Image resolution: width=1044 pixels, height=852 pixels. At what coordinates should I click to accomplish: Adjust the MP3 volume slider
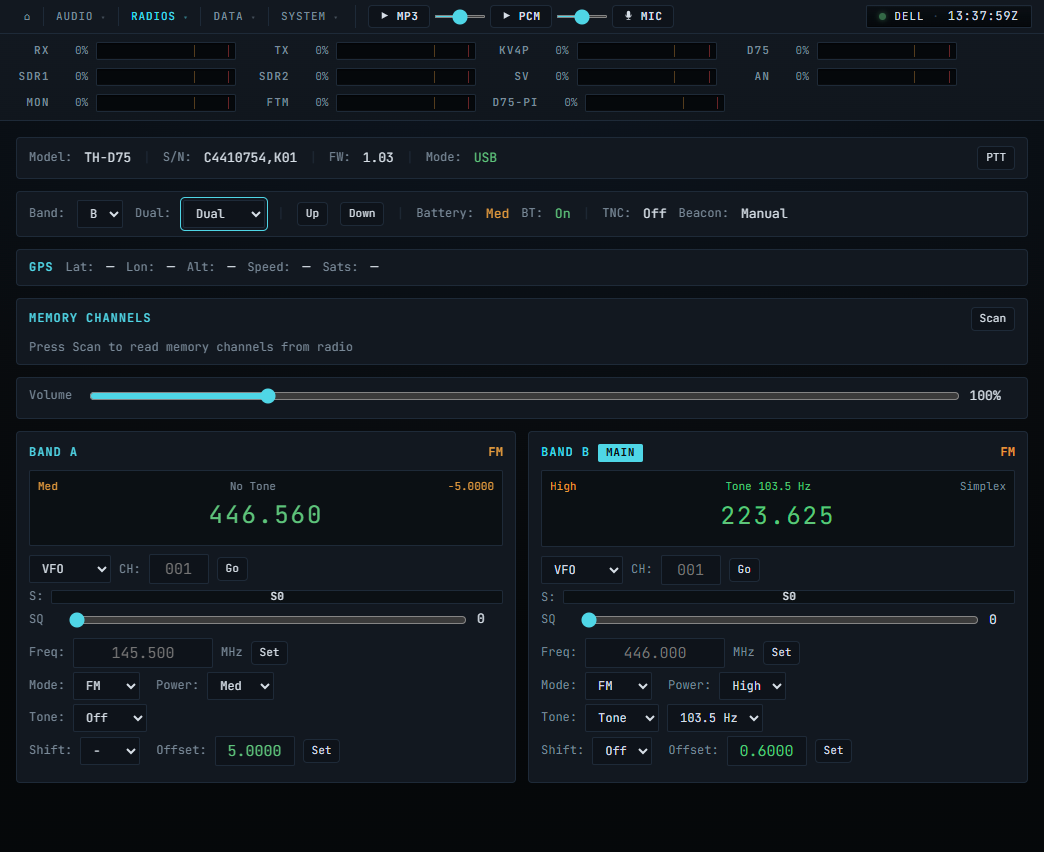[459, 17]
